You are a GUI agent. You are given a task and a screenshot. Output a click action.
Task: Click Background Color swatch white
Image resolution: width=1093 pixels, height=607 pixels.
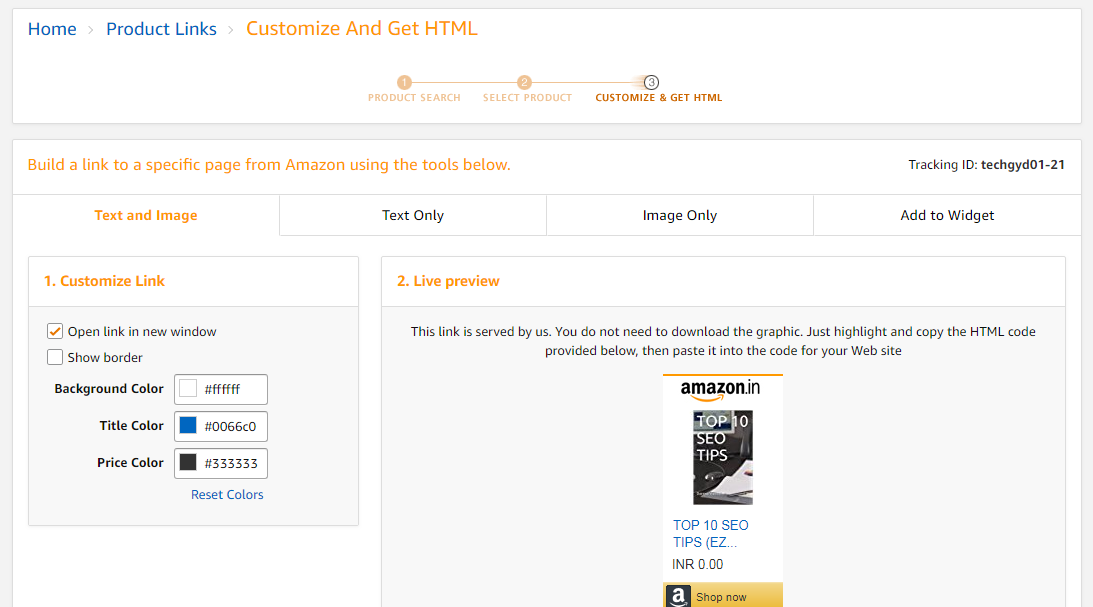click(x=188, y=389)
